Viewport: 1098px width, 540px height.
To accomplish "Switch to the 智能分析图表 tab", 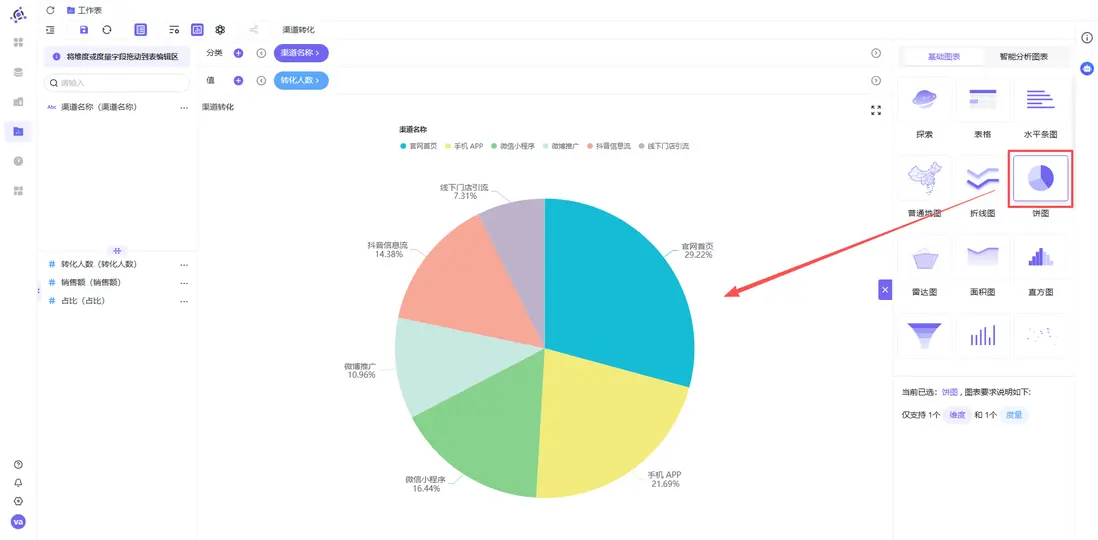I will (1024, 57).
